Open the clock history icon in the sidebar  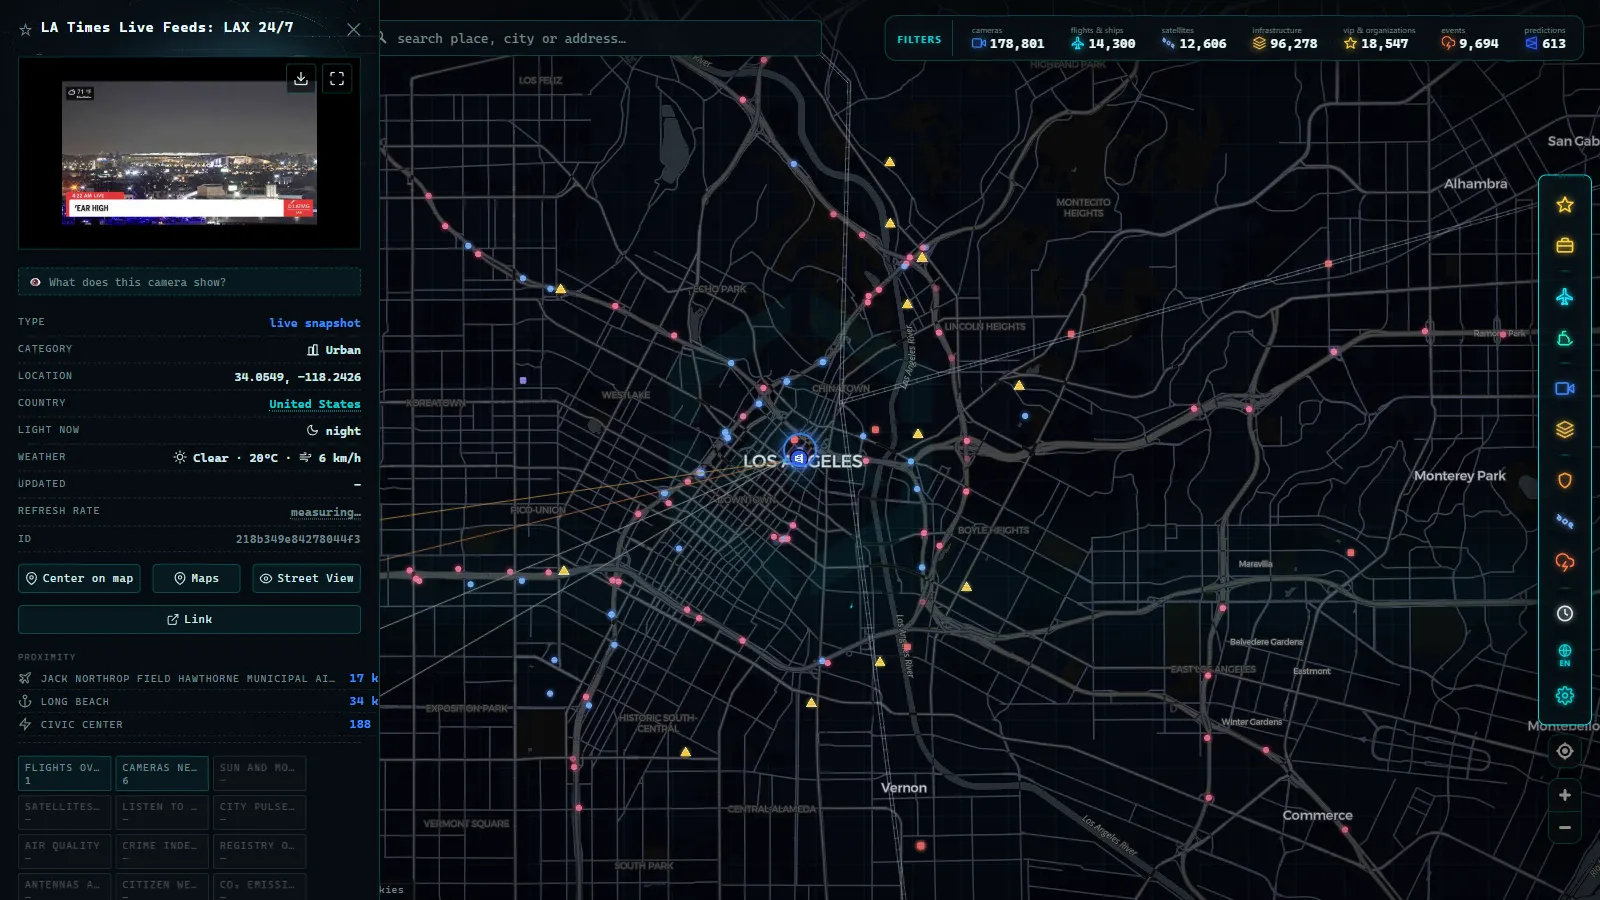point(1565,614)
